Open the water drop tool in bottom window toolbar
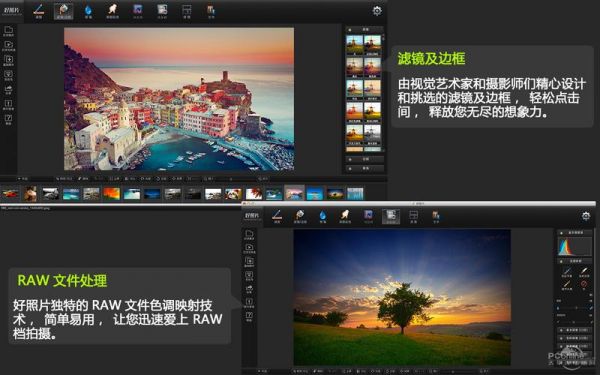This screenshot has width=600, height=375. click(323, 217)
